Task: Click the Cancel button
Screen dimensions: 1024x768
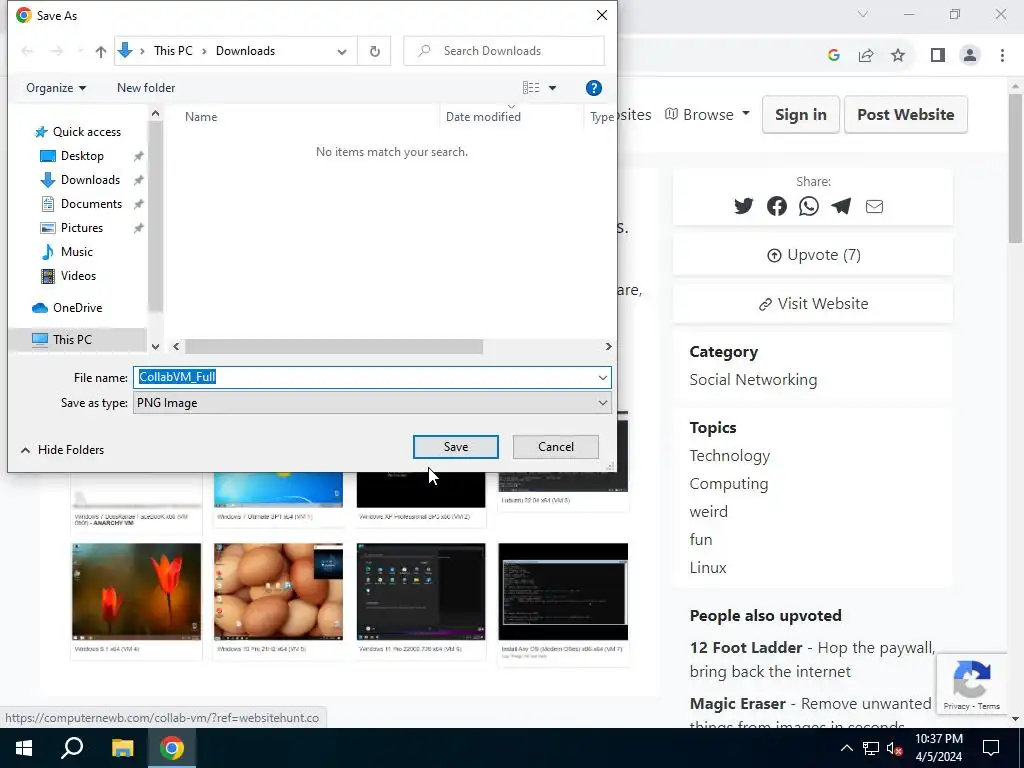Action: [x=556, y=447]
